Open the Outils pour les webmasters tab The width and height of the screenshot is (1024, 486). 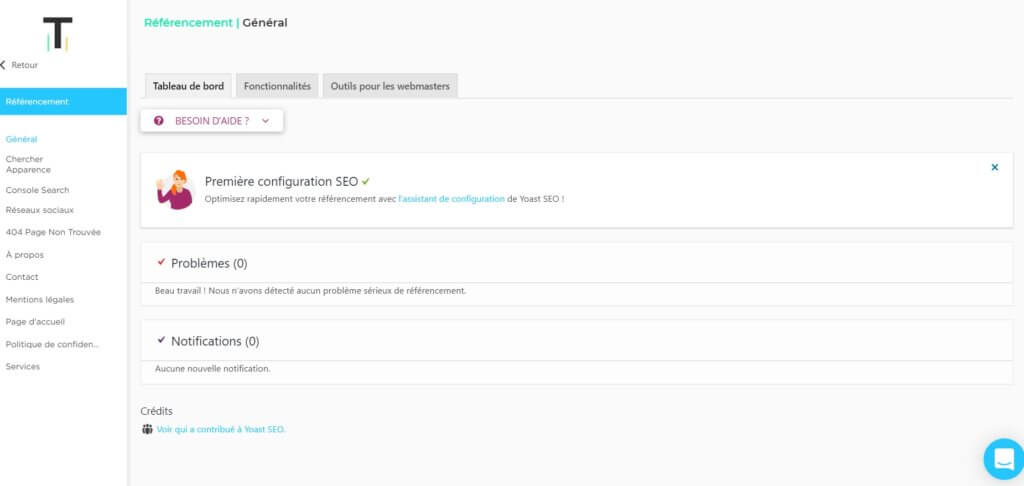pos(390,86)
